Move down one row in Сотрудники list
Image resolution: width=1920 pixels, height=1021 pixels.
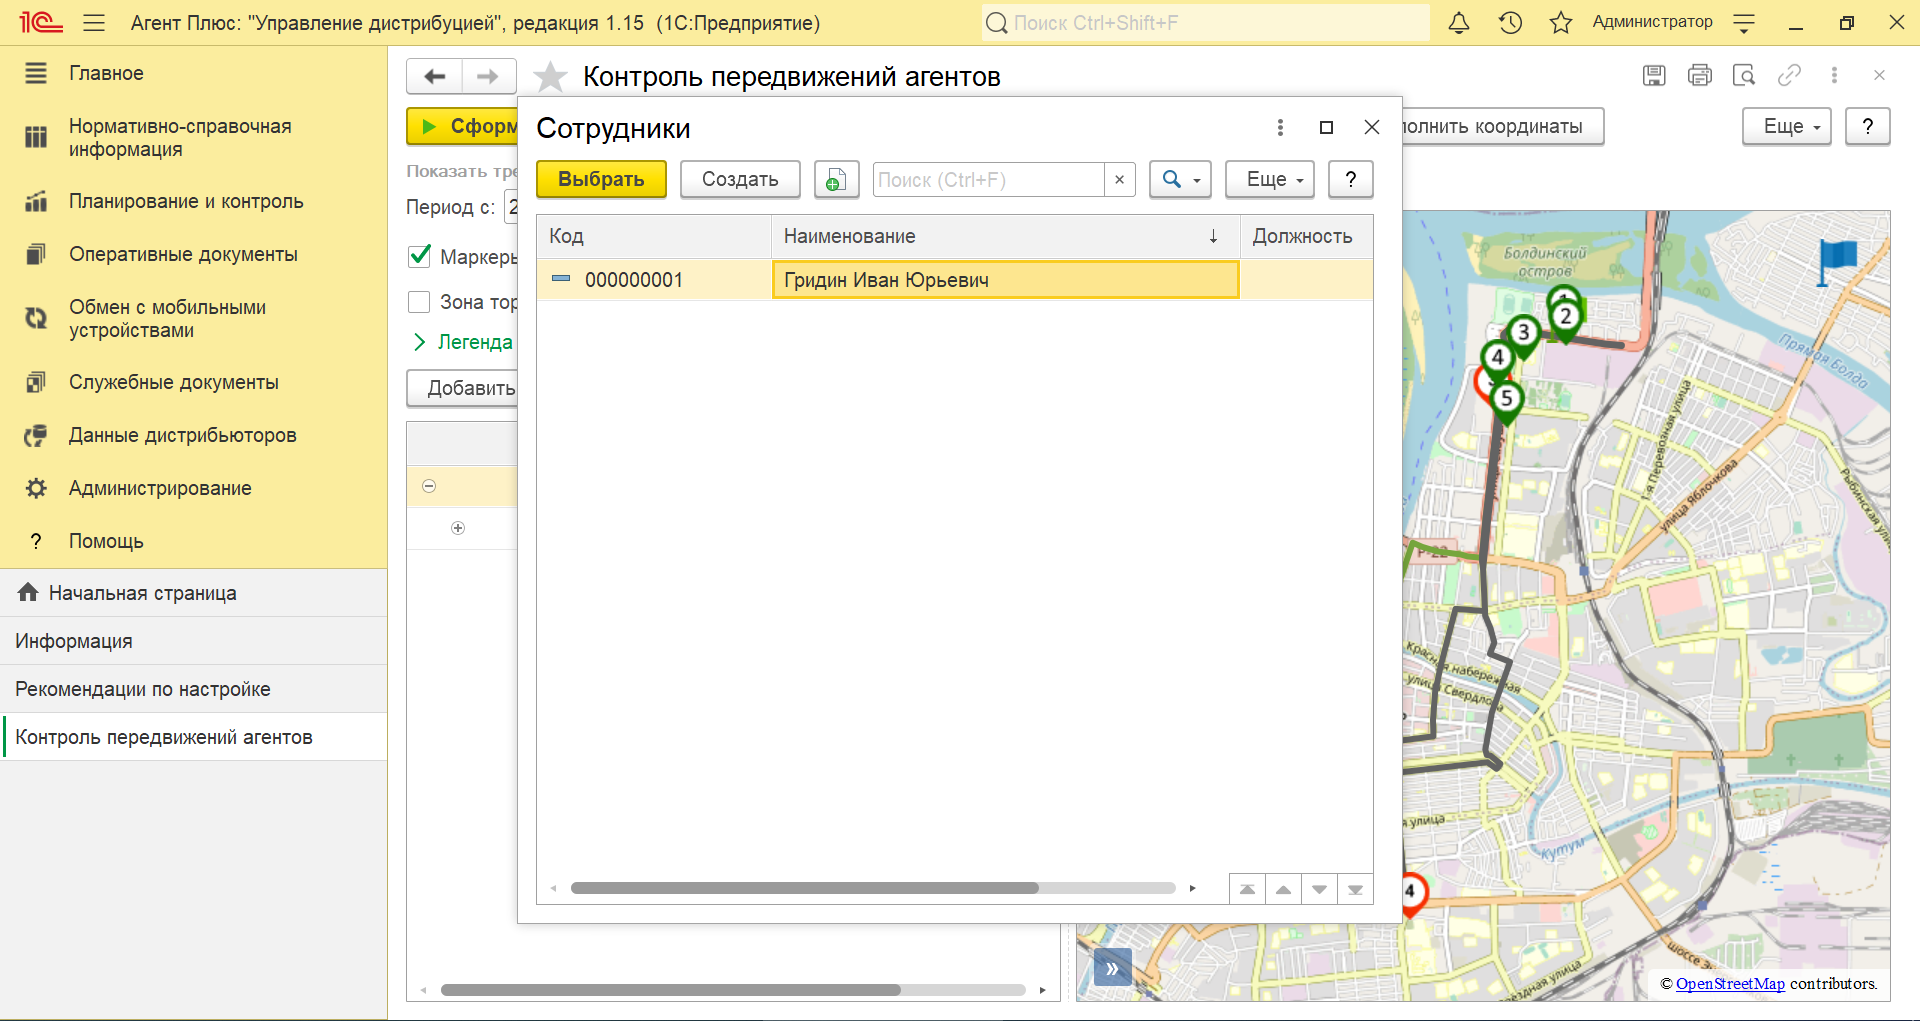pos(1319,889)
